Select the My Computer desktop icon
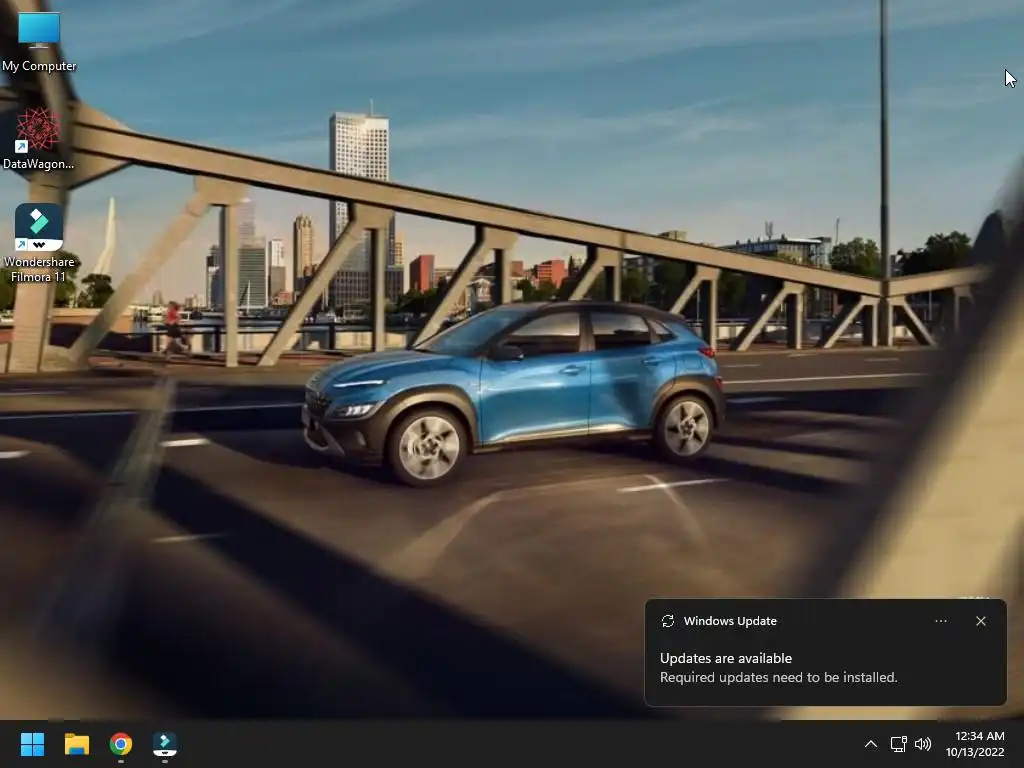 click(x=39, y=42)
